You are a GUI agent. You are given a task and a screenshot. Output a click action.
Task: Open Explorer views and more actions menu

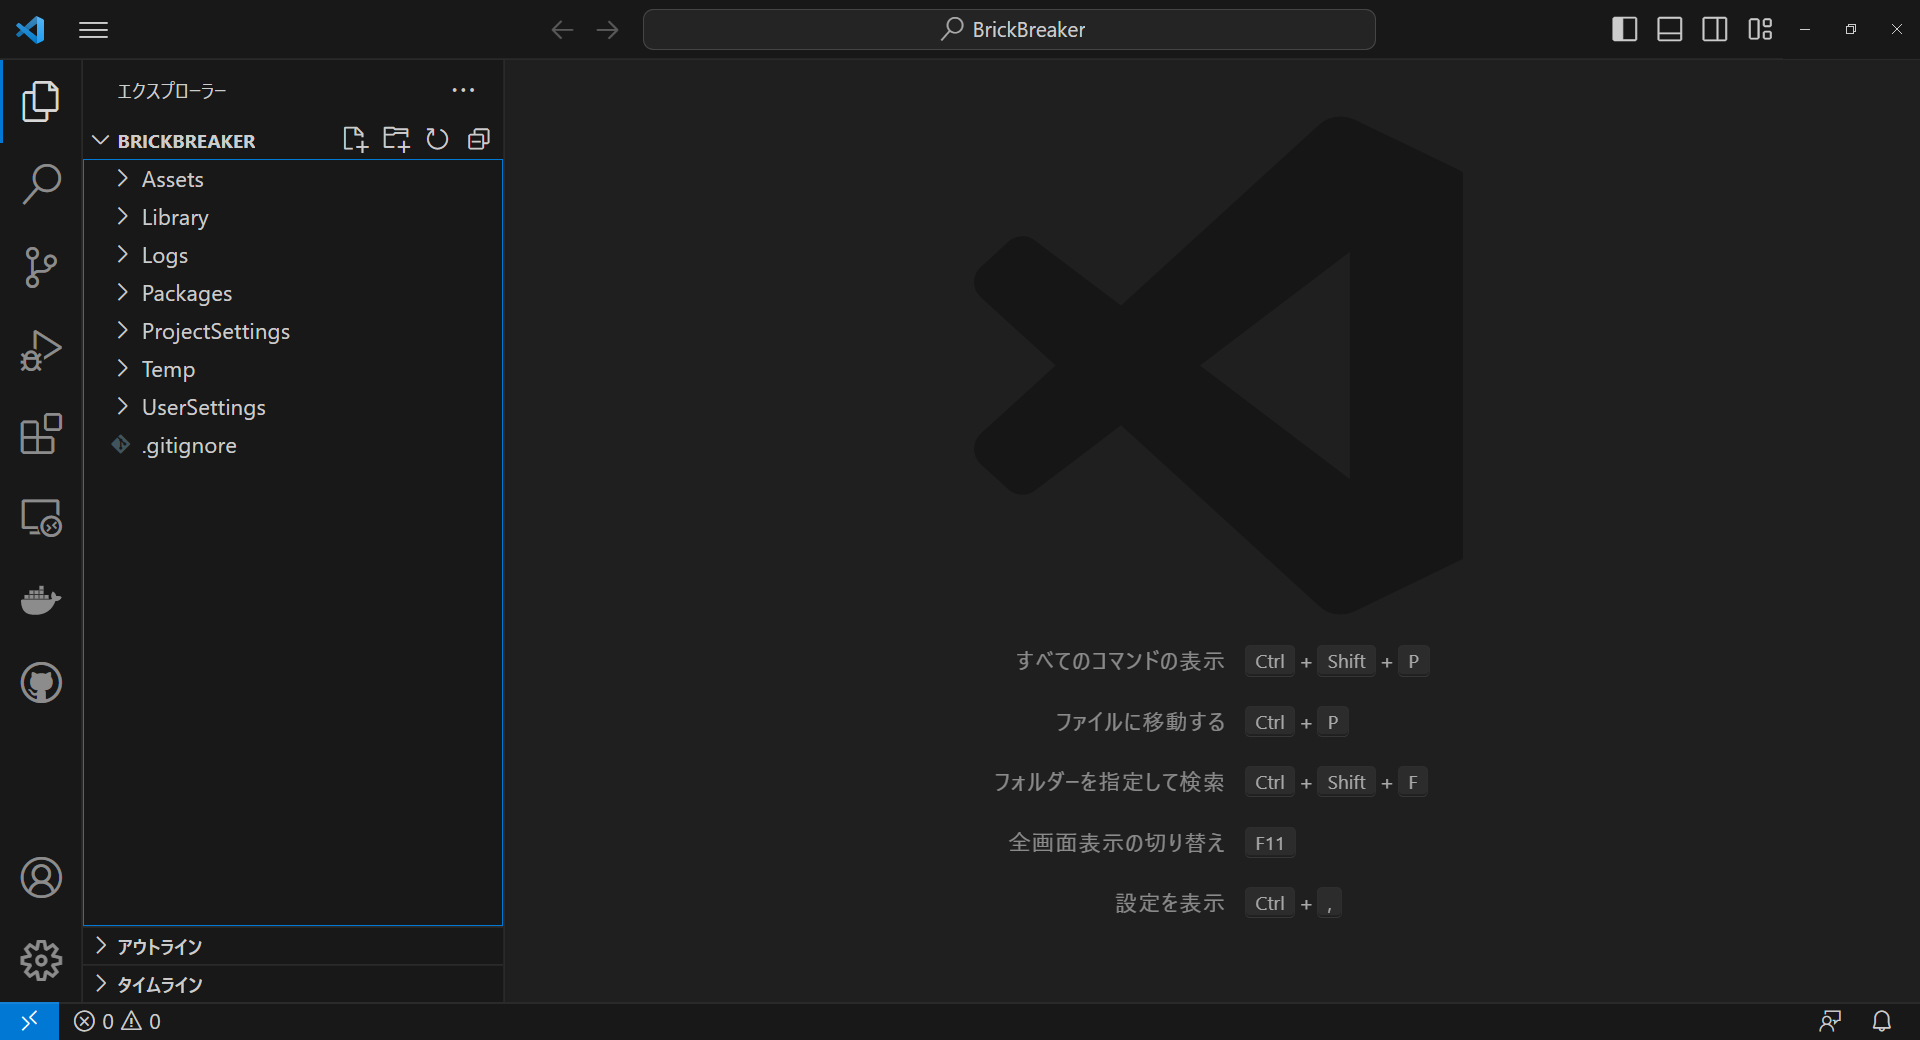coord(463,90)
